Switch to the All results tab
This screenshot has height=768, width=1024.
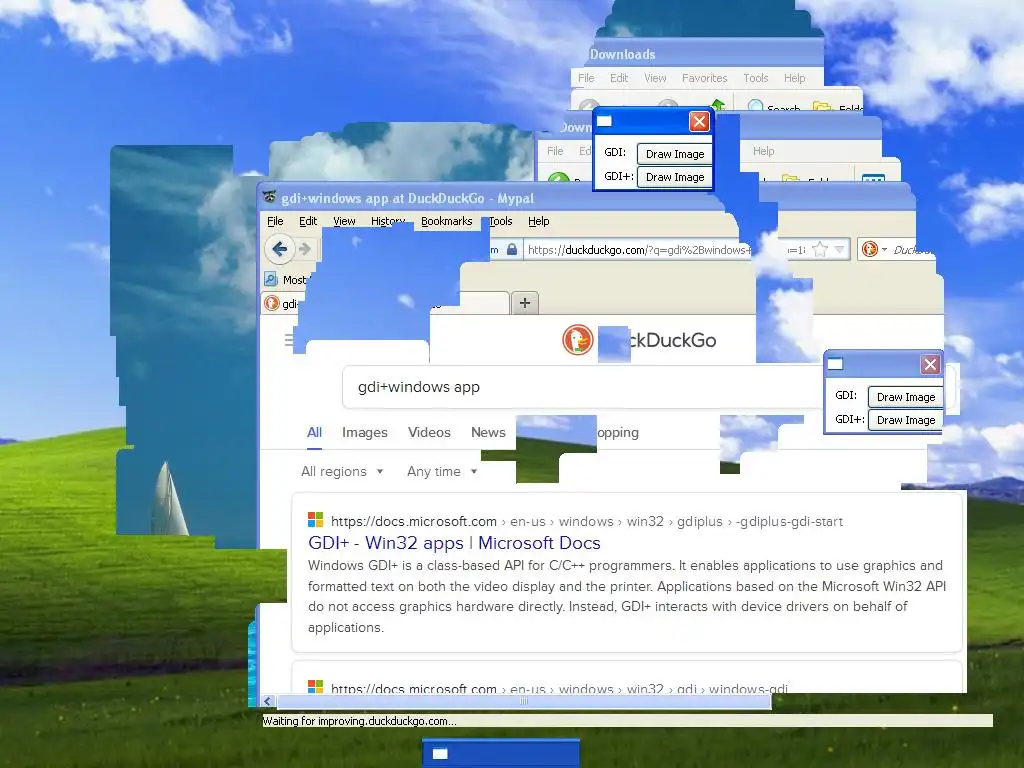(x=314, y=432)
